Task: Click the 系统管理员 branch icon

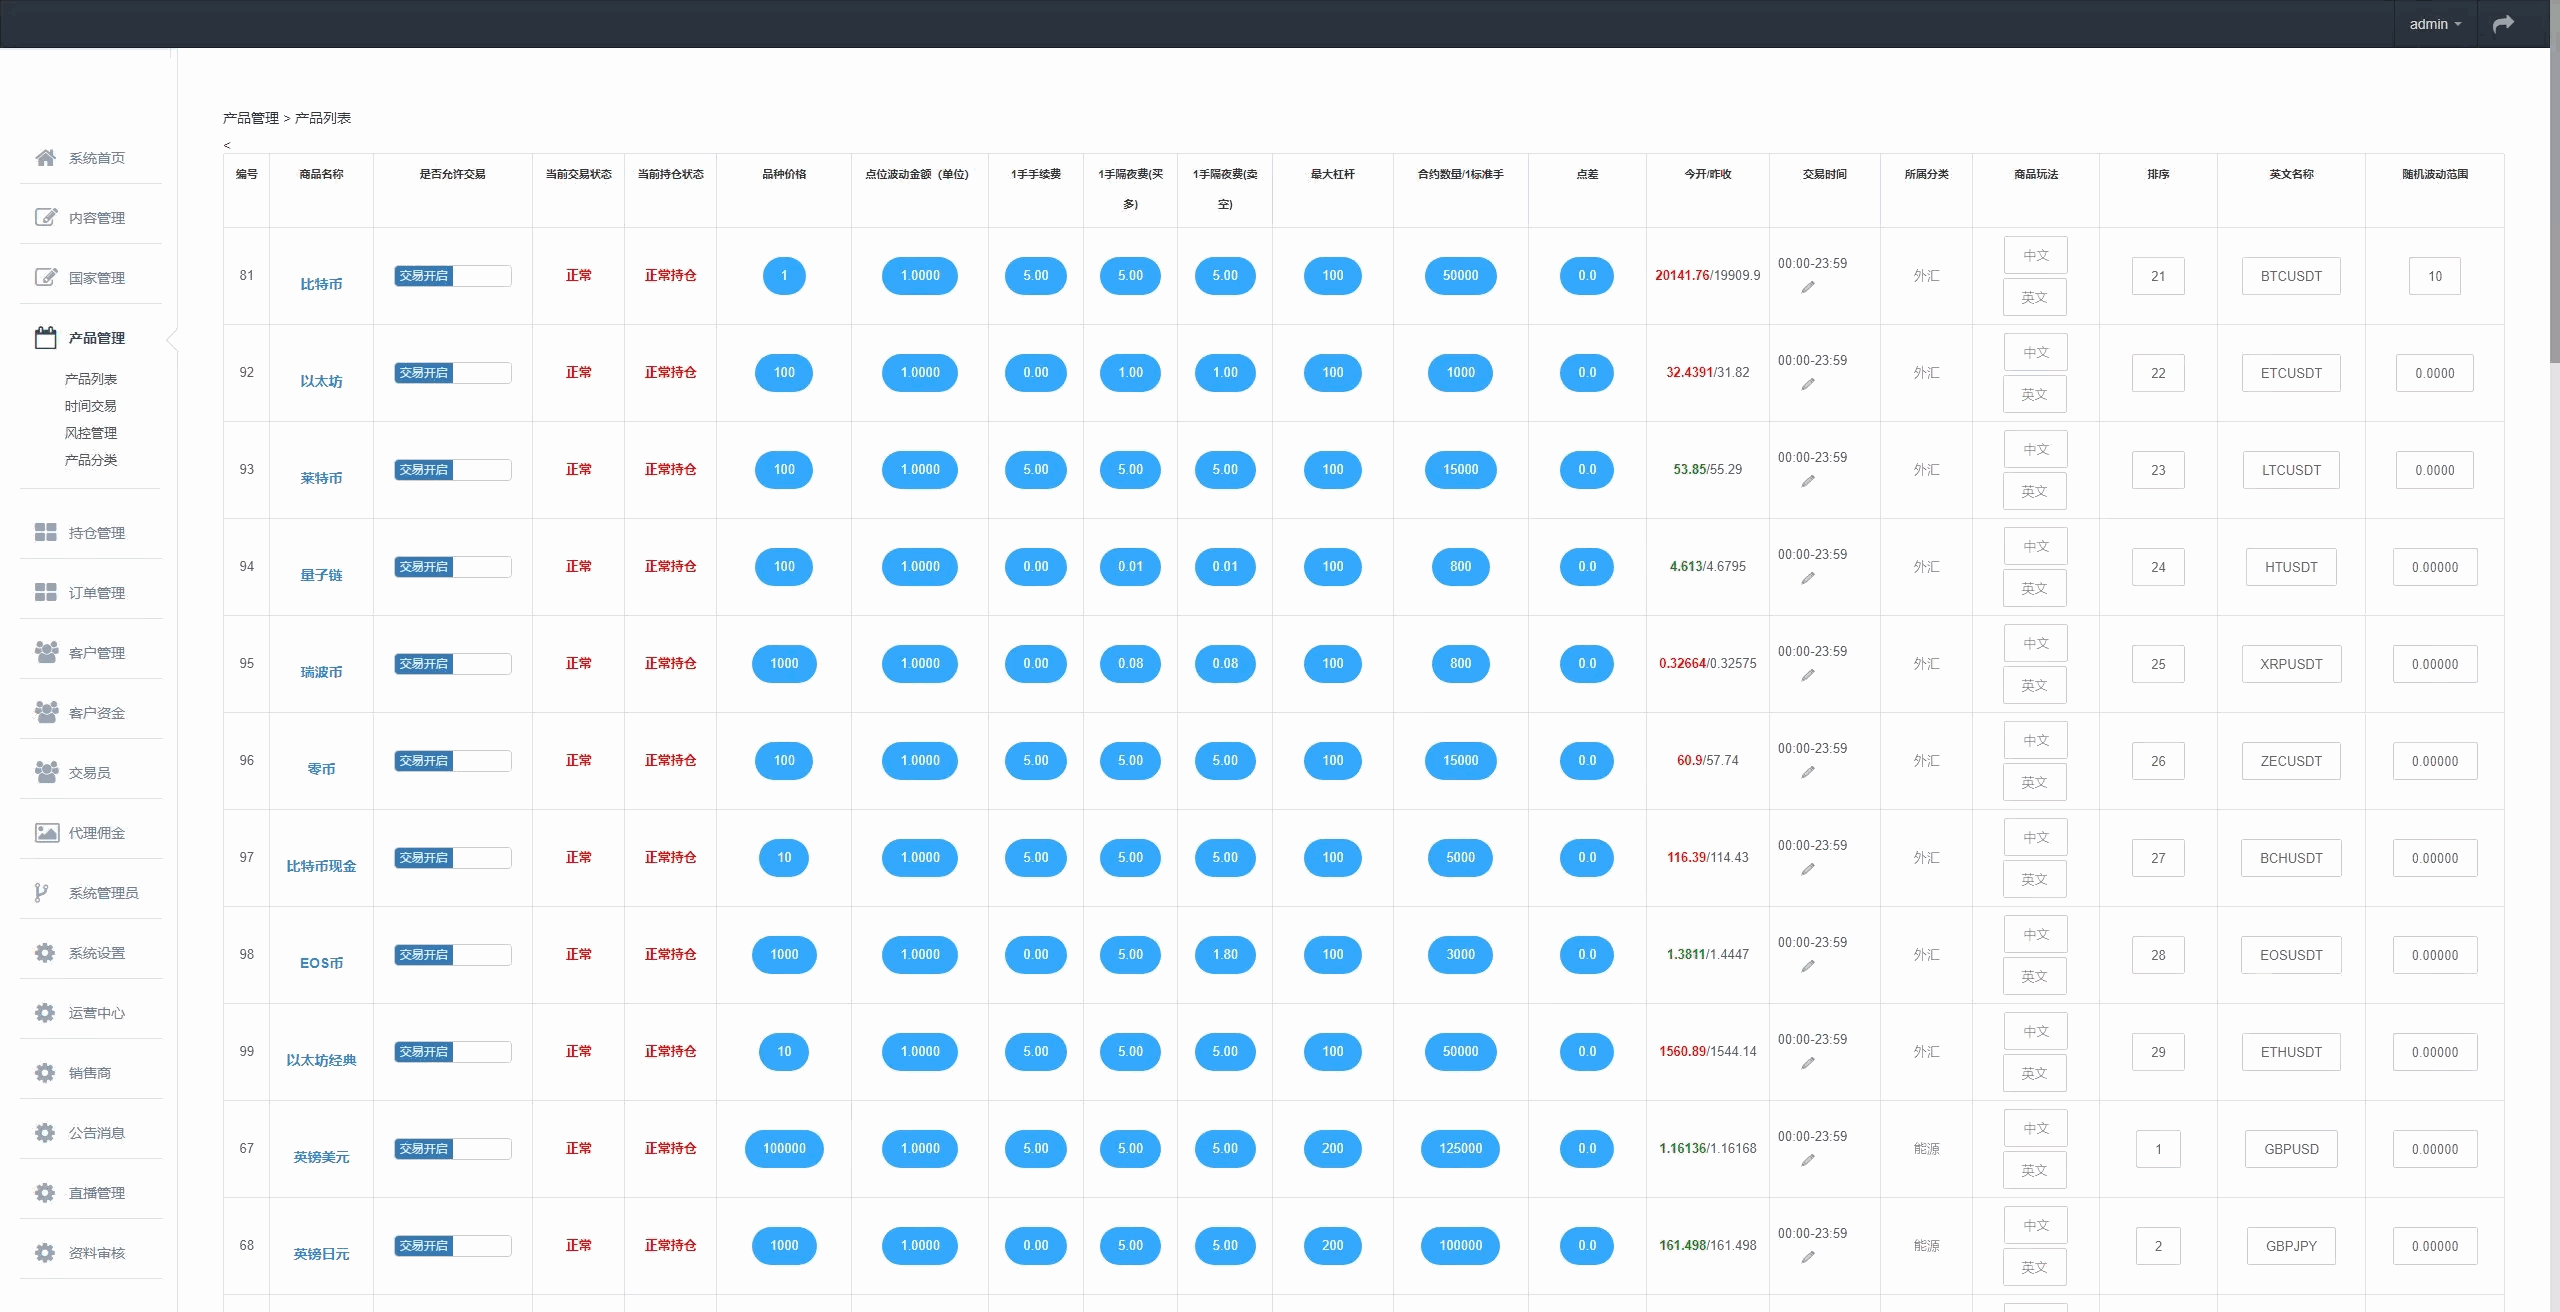Action: (41, 892)
